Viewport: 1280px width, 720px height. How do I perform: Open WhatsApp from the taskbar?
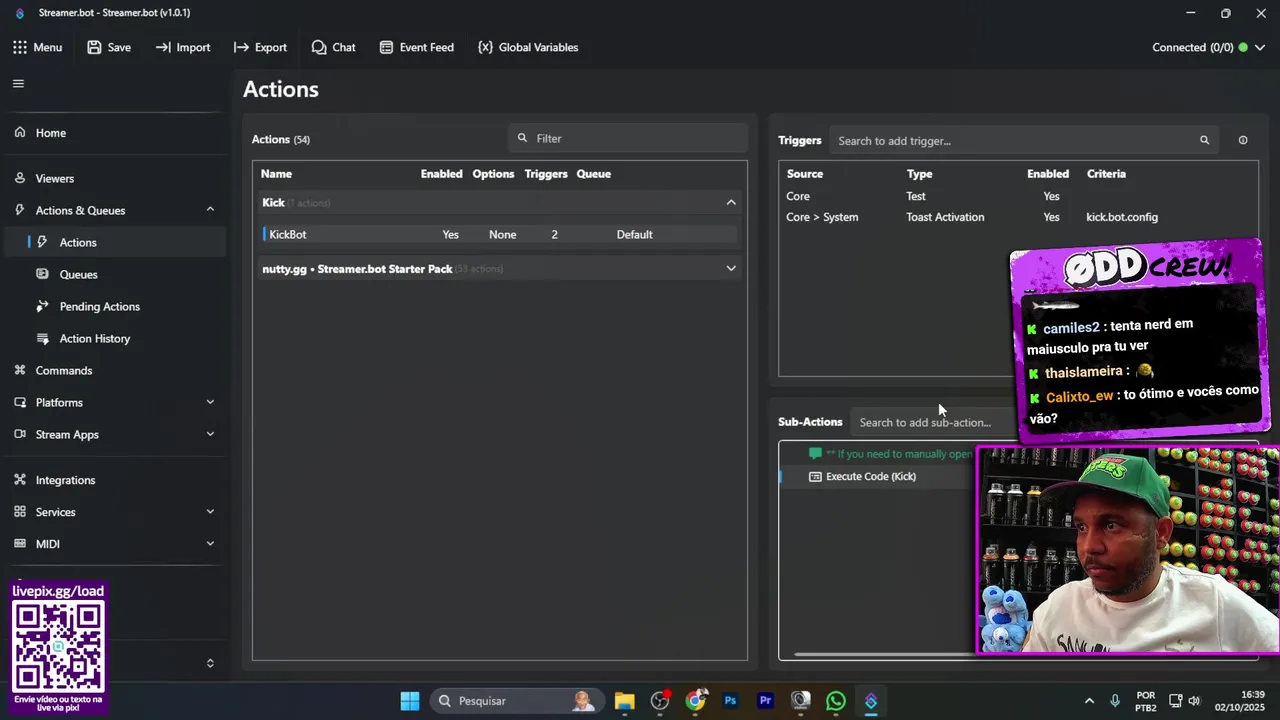coord(836,701)
